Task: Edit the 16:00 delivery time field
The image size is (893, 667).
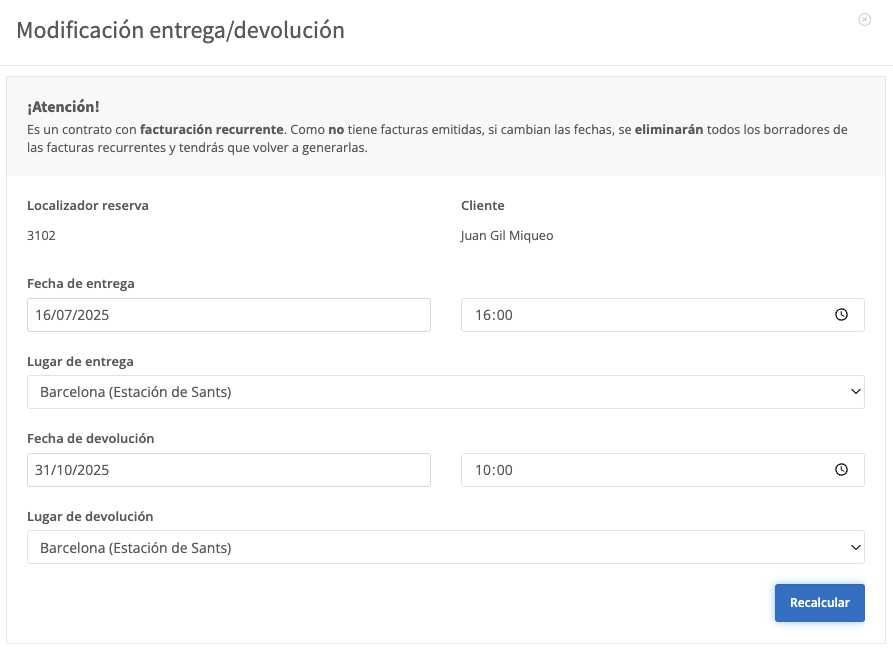Action: tap(663, 315)
